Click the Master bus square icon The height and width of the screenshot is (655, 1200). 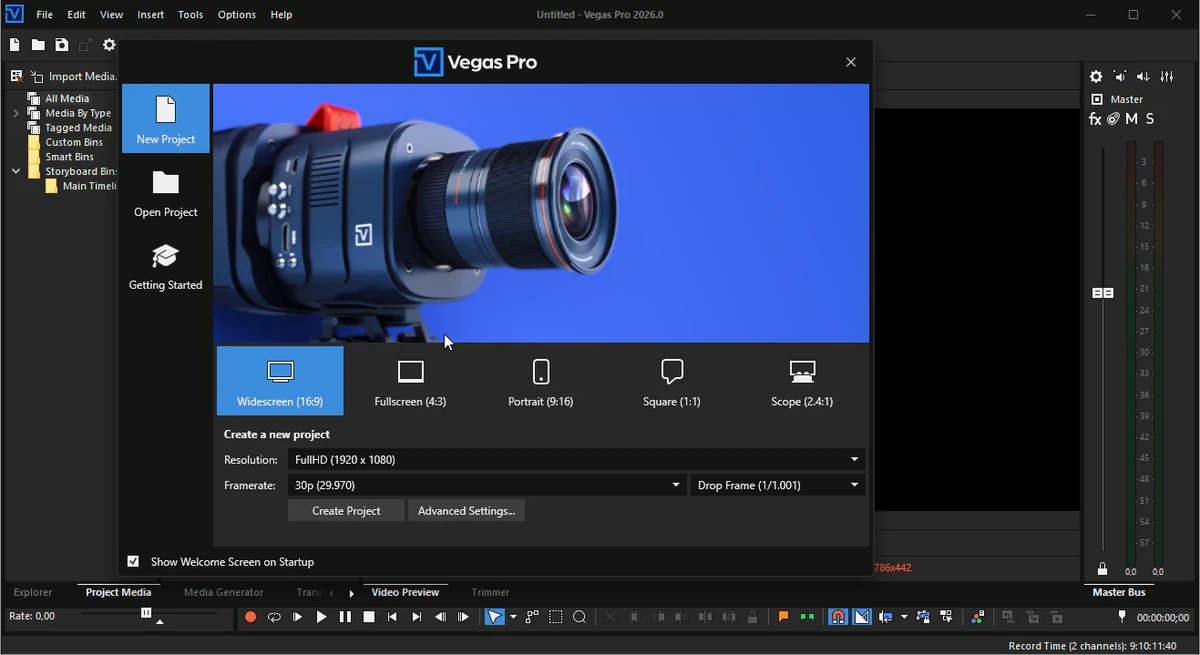(x=1097, y=99)
